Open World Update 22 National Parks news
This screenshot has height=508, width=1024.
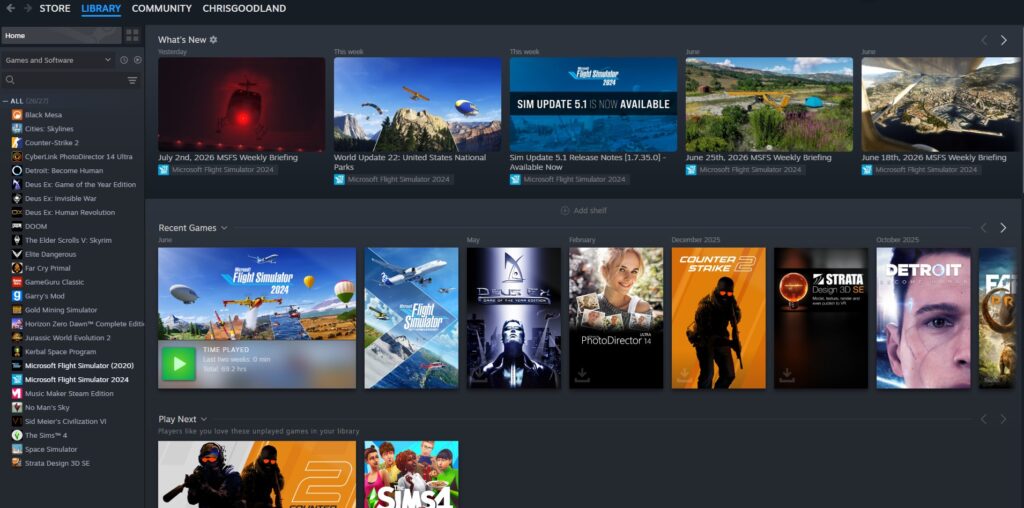pyautogui.click(x=417, y=104)
